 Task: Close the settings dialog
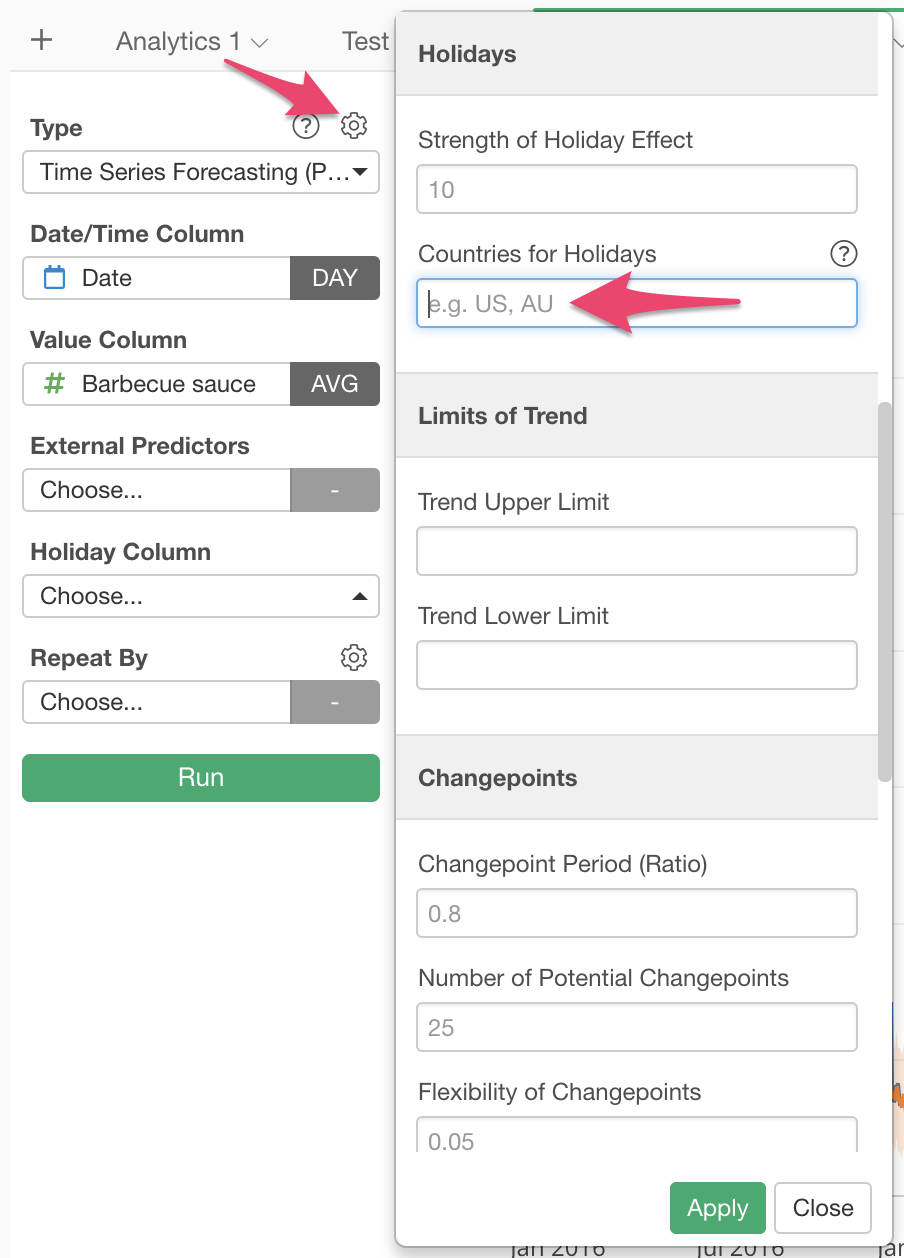pyautogui.click(x=823, y=1208)
